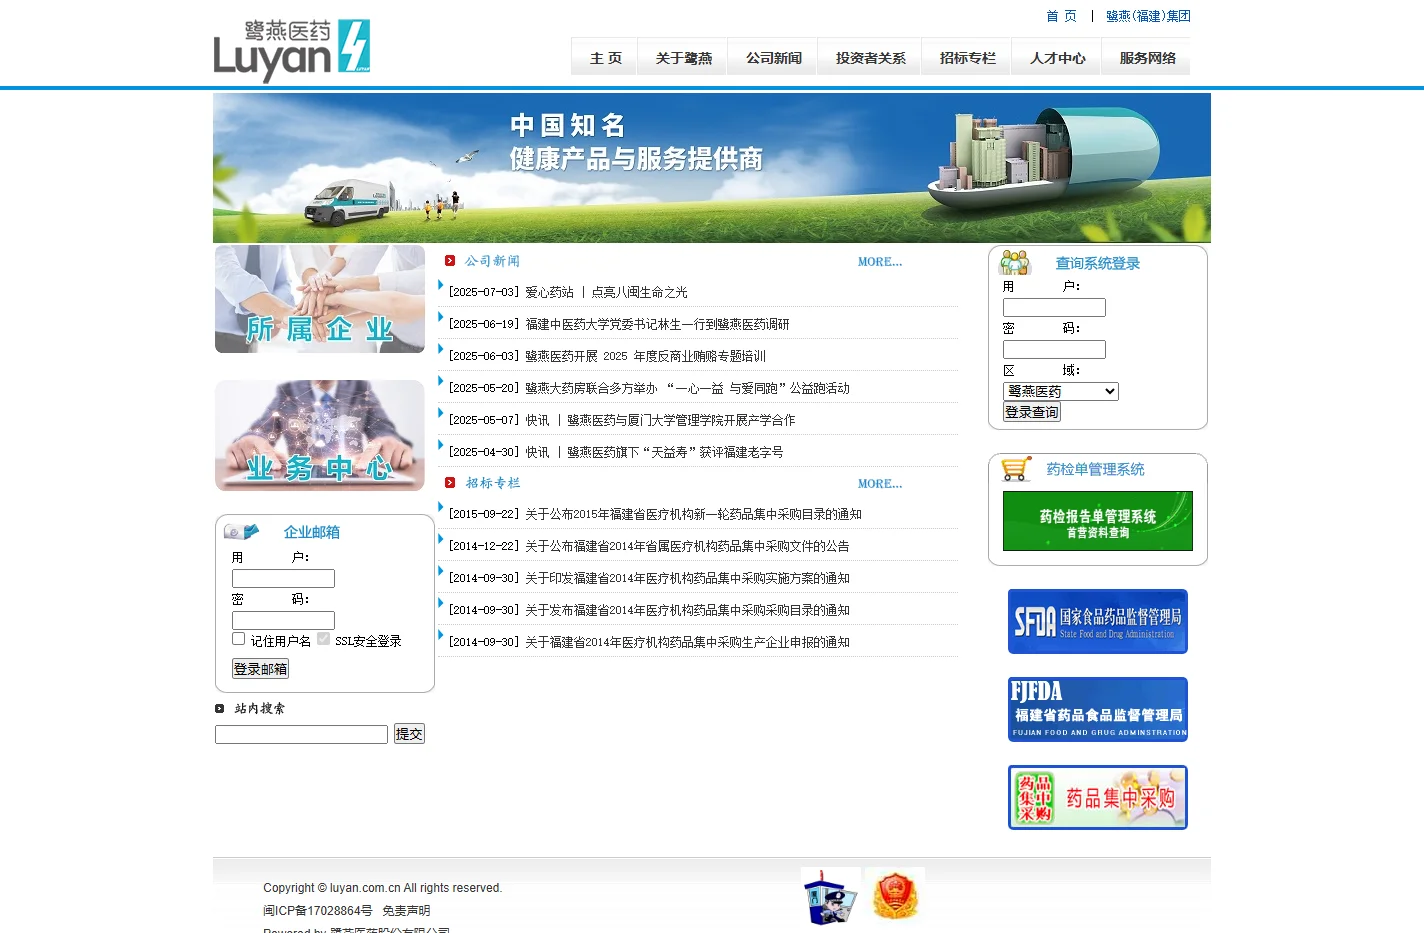The width and height of the screenshot is (1424, 933).
Task: Open the 关于鹭燕 menu item
Action: (x=683, y=58)
